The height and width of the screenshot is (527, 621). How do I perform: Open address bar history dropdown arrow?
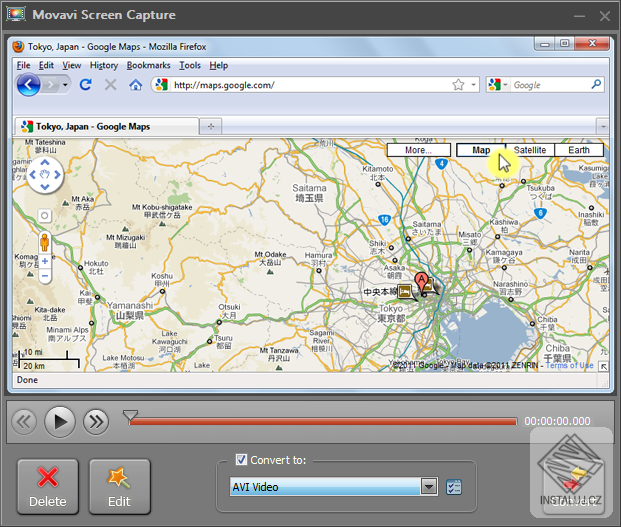(x=473, y=85)
